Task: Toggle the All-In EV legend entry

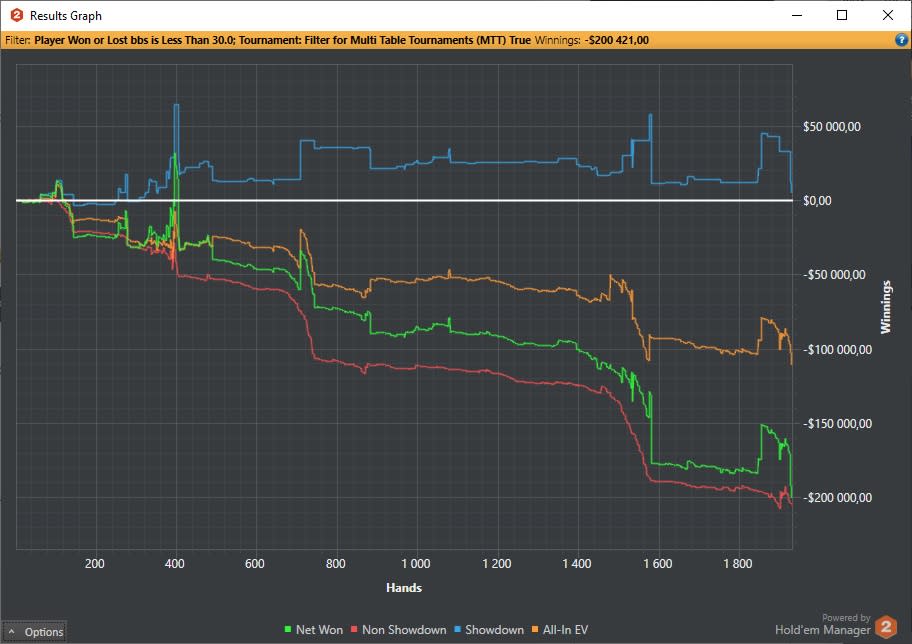Action: (x=560, y=629)
